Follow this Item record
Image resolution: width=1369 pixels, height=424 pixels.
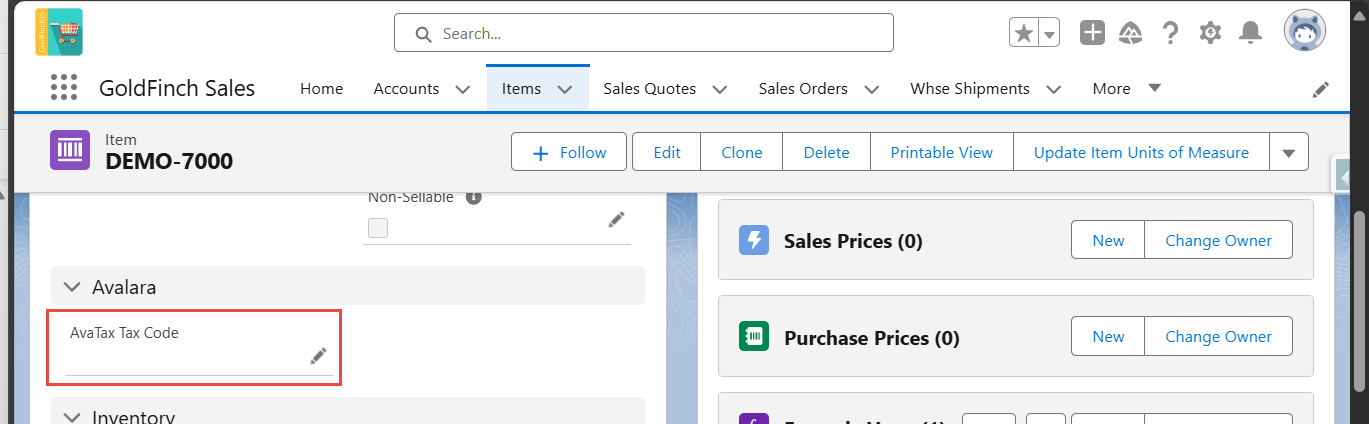coord(569,152)
